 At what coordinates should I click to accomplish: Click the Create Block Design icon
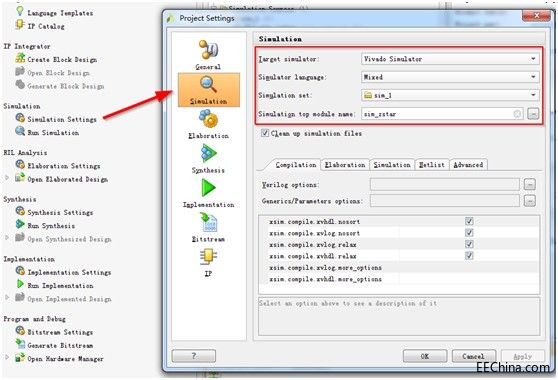[x=20, y=58]
